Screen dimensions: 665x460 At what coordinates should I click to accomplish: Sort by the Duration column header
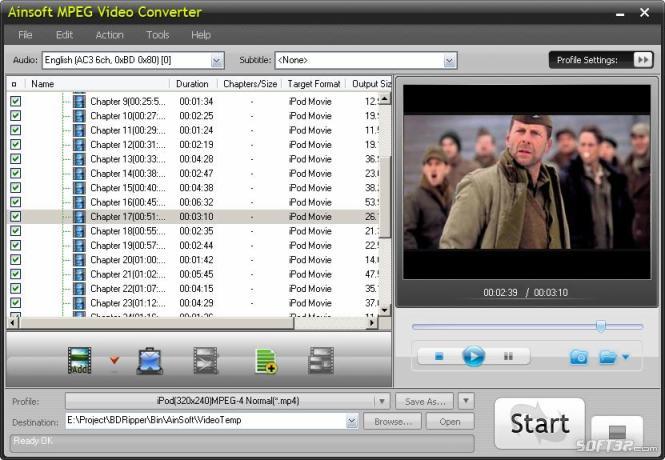pyautogui.click(x=193, y=84)
